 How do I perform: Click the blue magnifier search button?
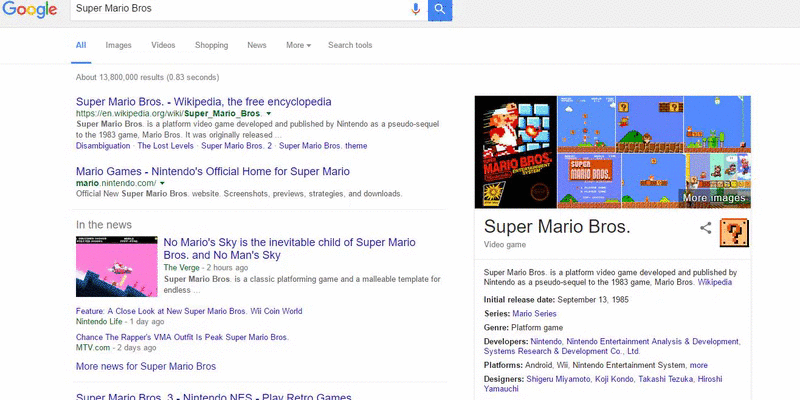pos(440,9)
